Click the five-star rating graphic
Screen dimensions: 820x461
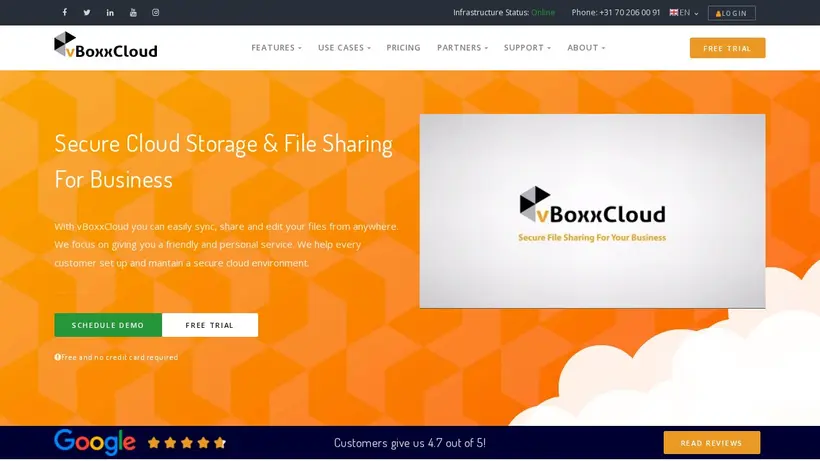pyautogui.click(x=187, y=443)
